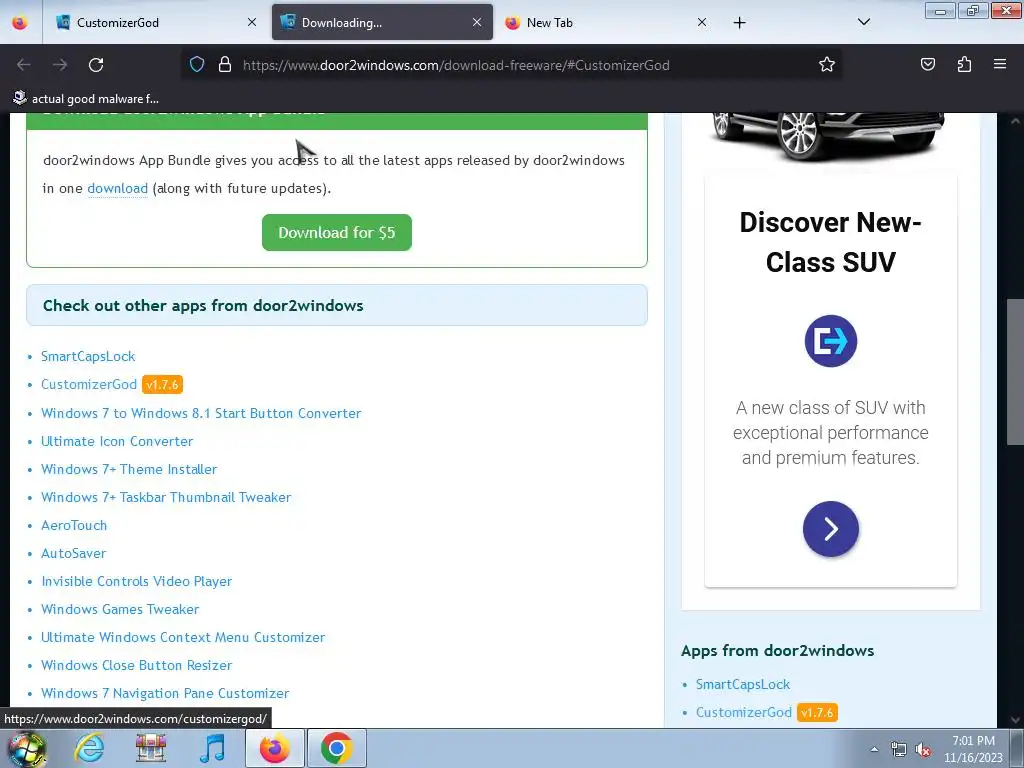Open the tracking protection shield icon
Viewport: 1024px width, 768px height.
click(197, 65)
